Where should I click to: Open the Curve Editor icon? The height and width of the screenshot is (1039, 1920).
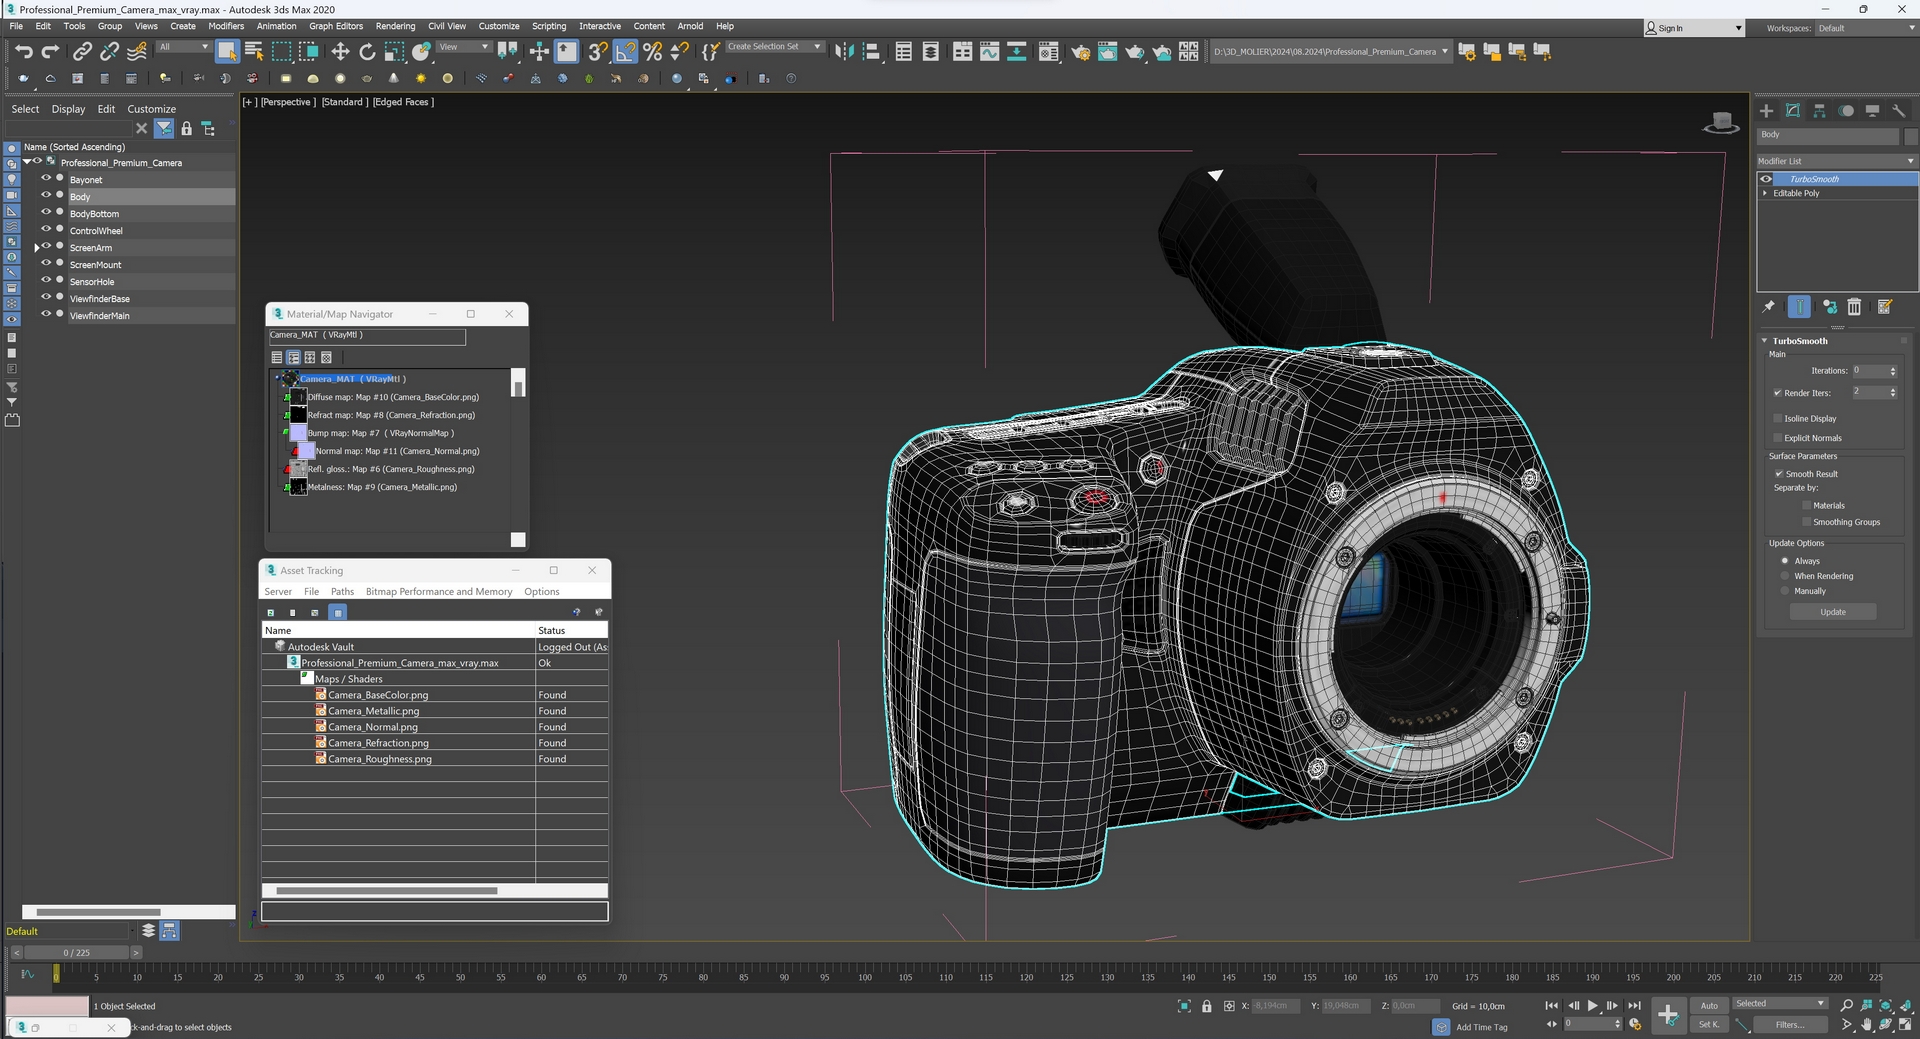pyautogui.click(x=989, y=51)
